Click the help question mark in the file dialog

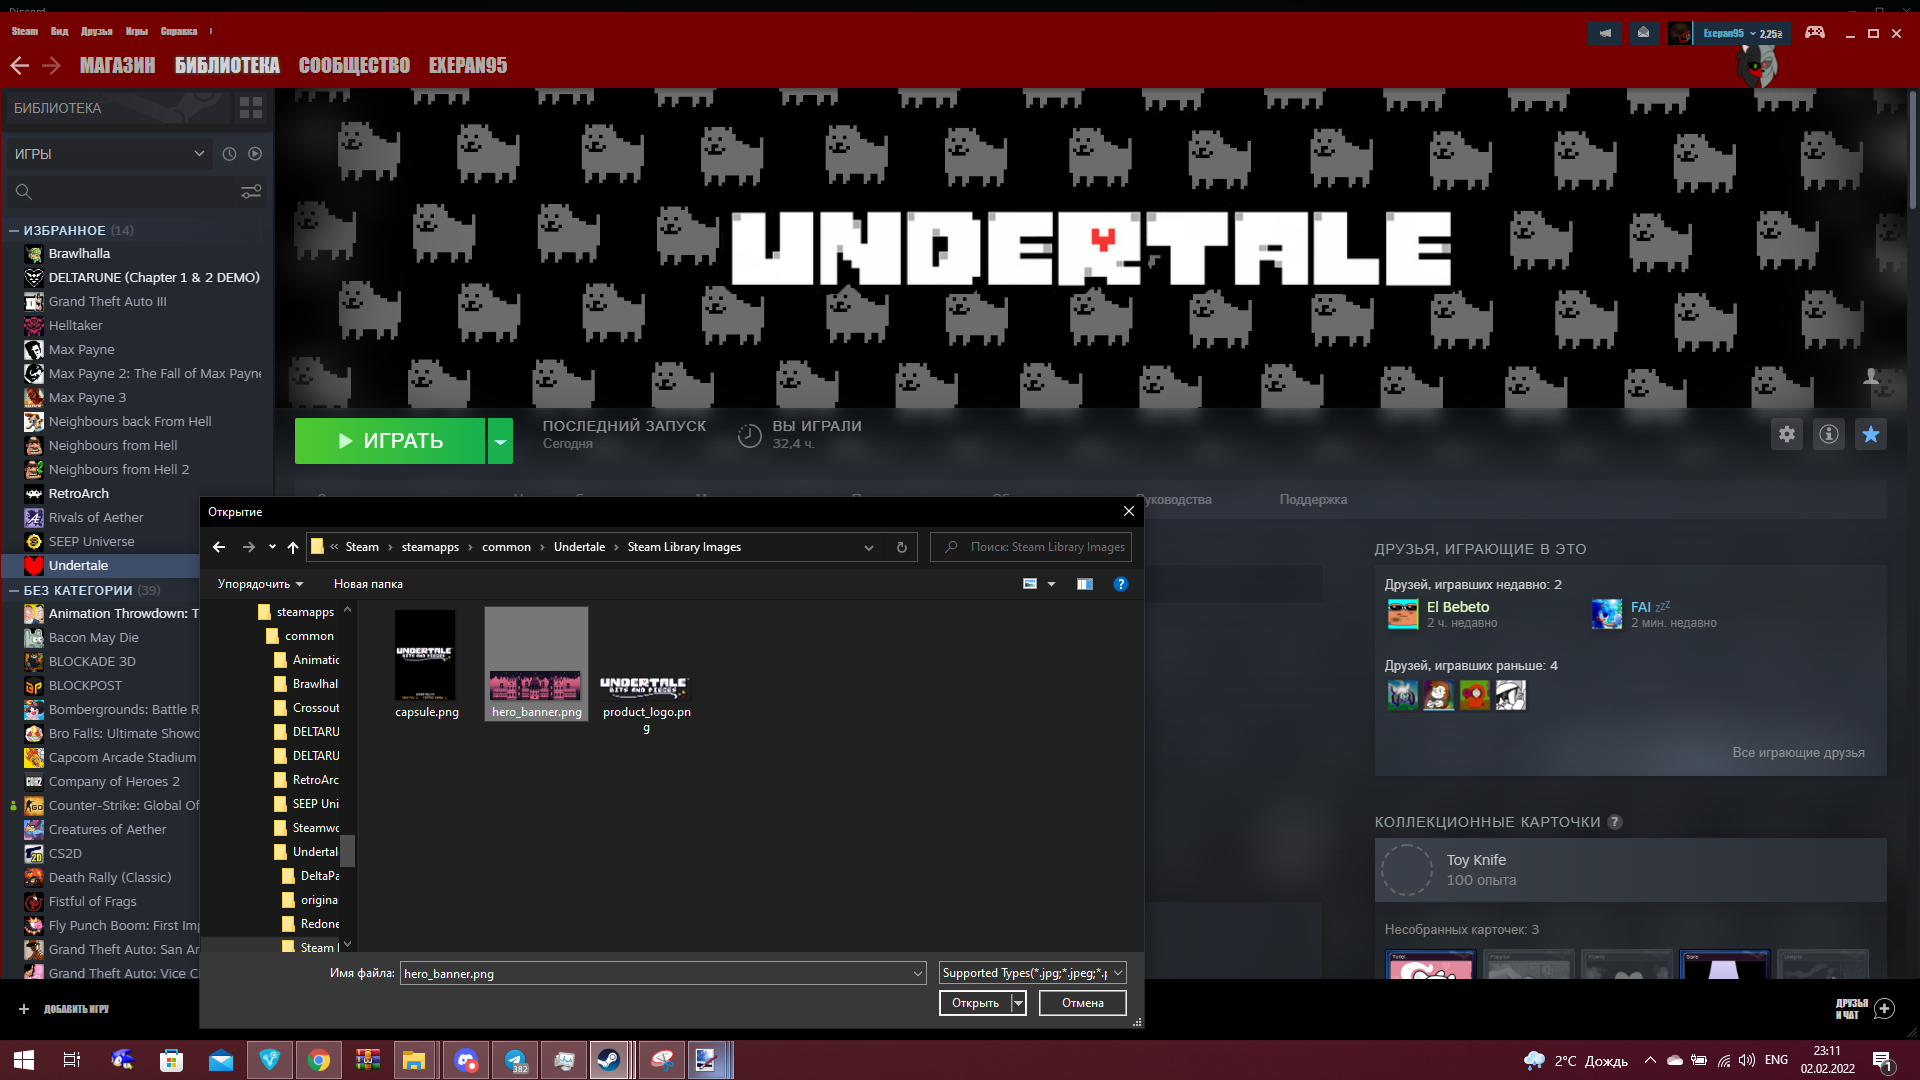coord(1120,584)
